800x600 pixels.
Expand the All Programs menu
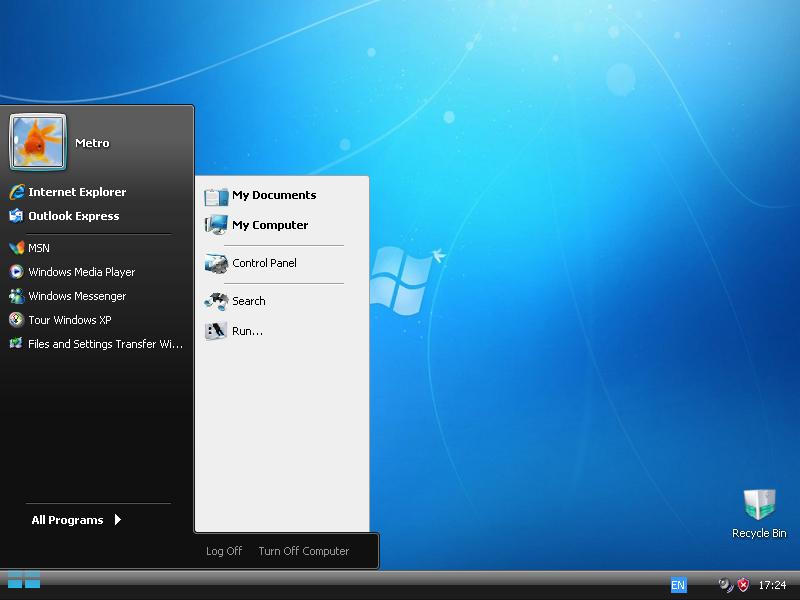[x=67, y=519]
